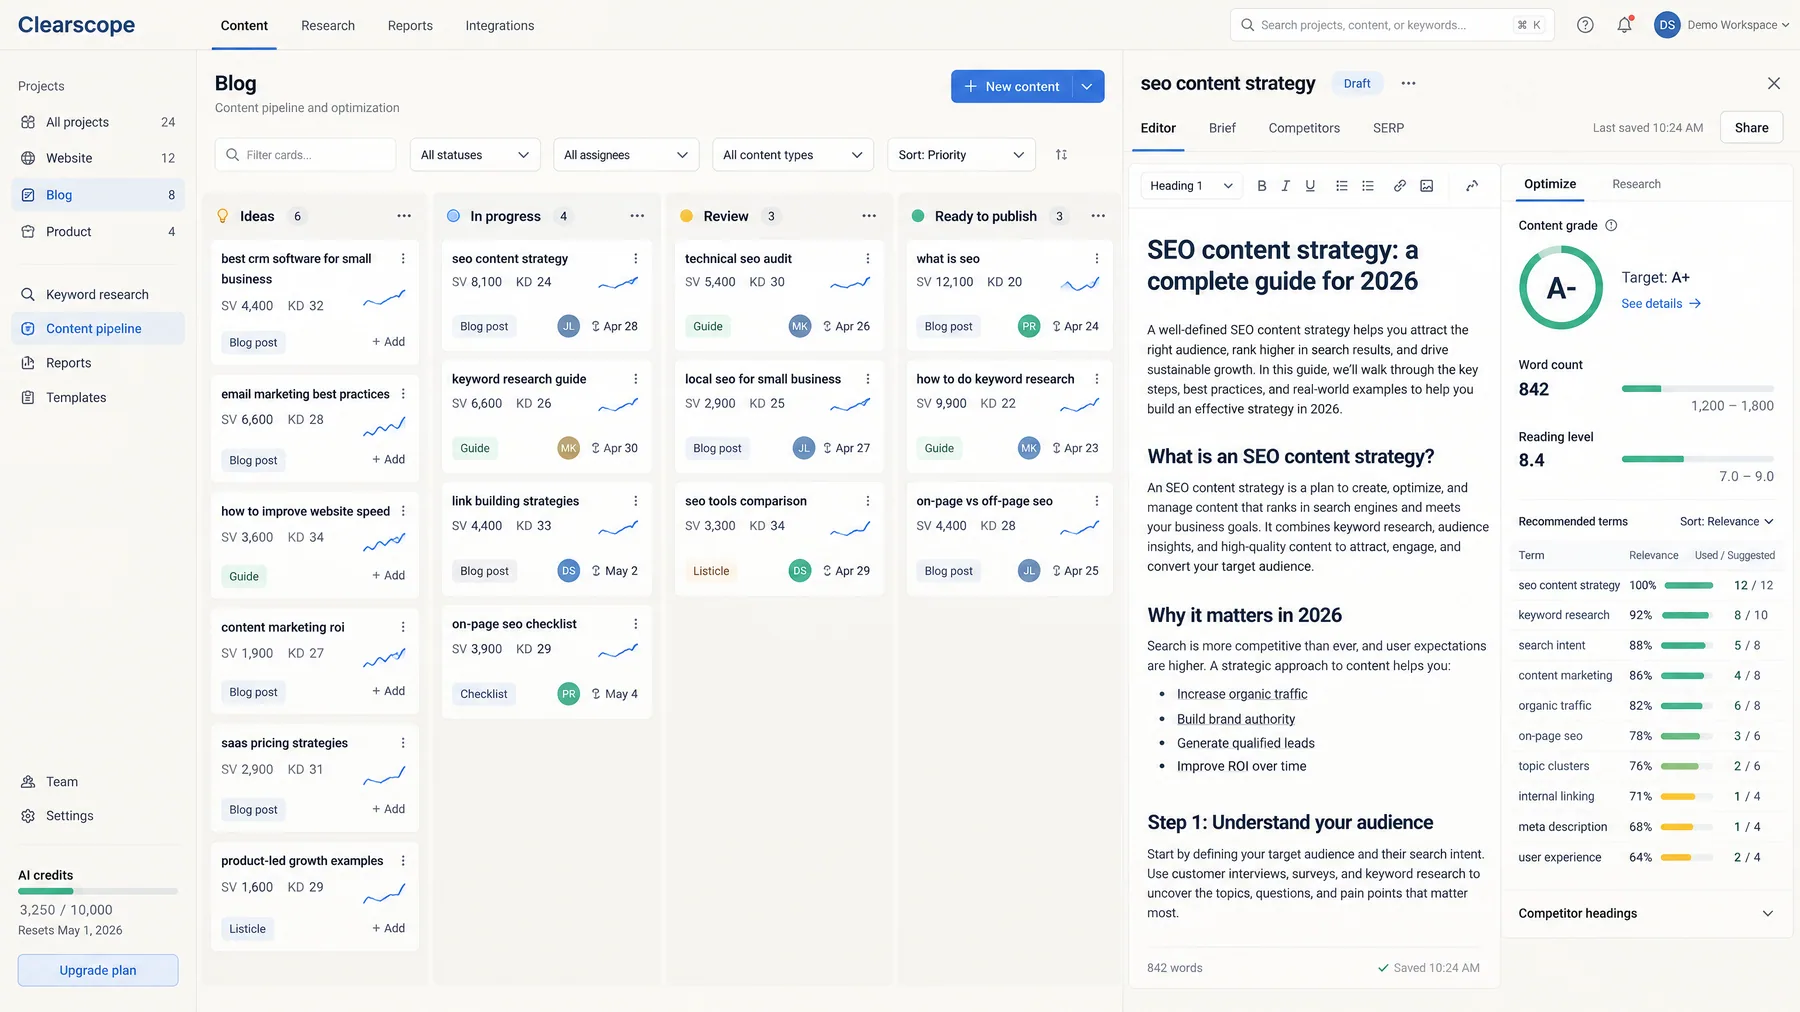Click the Share button
Viewport: 1800px width, 1012px height.
click(x=1751, y=128)
